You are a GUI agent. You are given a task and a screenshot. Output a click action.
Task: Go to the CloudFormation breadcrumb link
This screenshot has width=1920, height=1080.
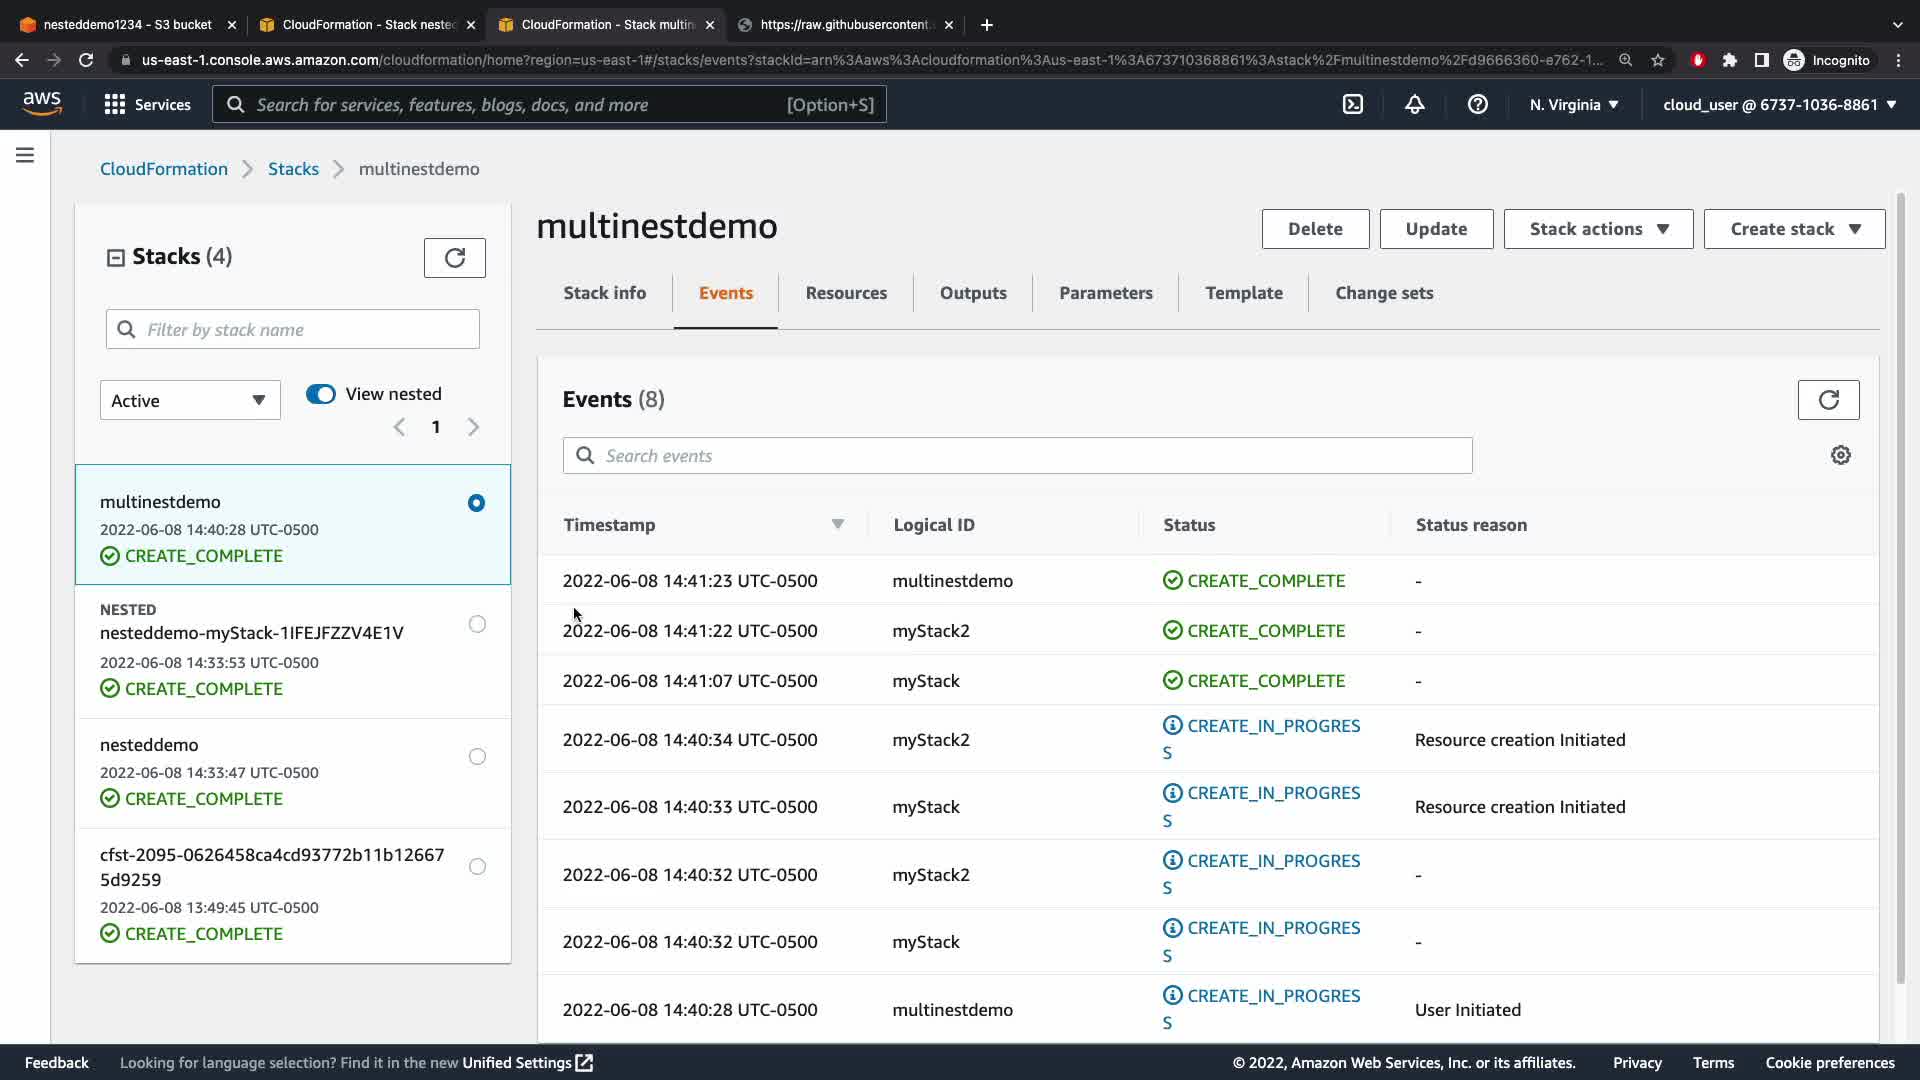(164, 169)
